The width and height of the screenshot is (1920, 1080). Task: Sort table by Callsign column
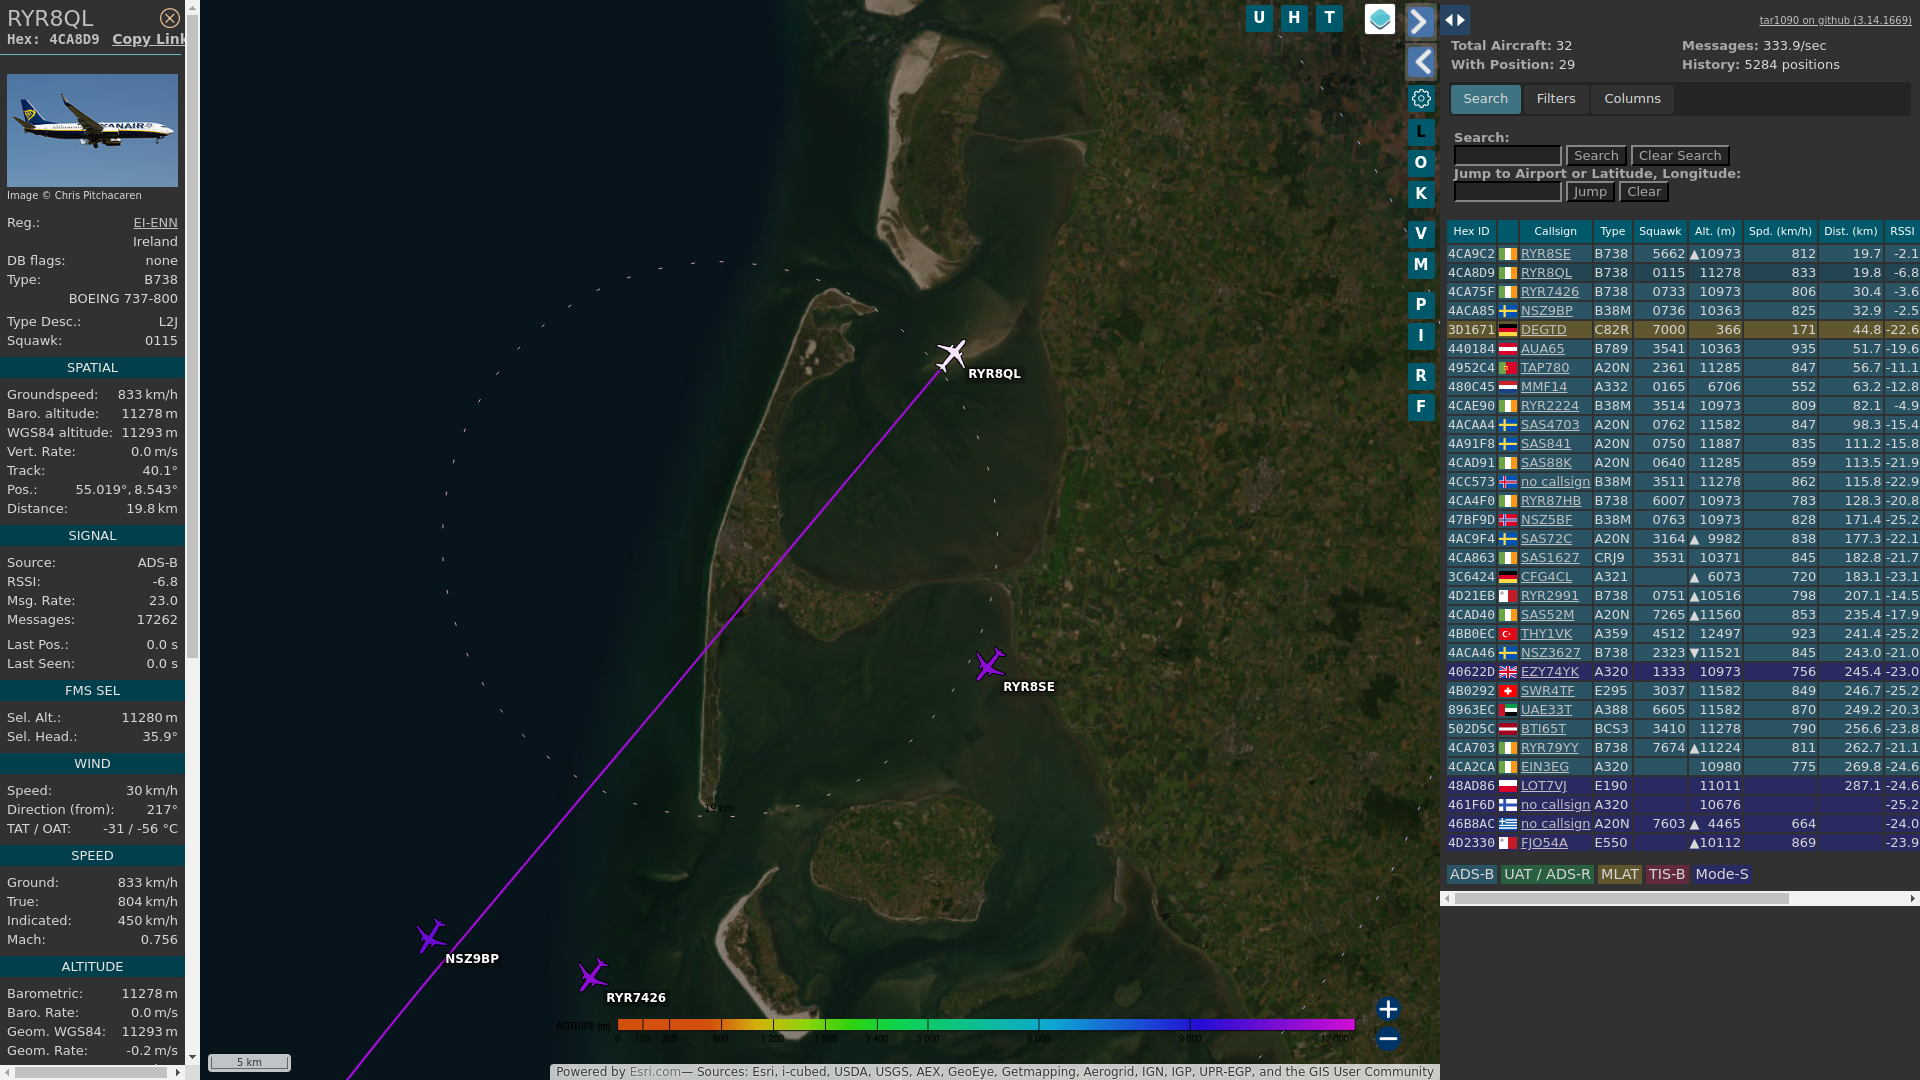pos(1555,231)
